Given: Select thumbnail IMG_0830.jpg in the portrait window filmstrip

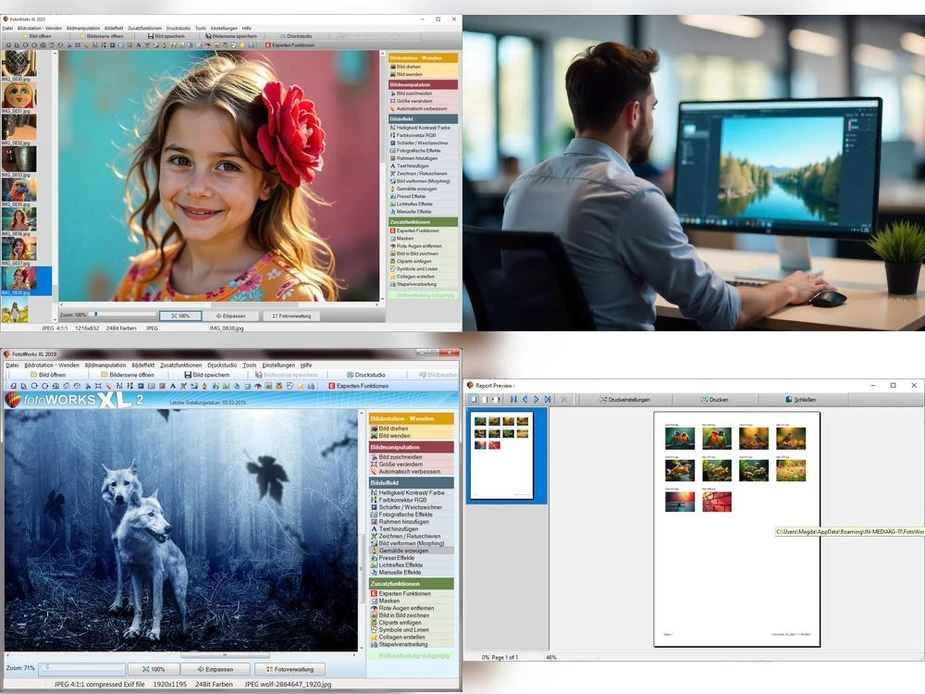Looking at the screenshot, I should pos(18,65).
